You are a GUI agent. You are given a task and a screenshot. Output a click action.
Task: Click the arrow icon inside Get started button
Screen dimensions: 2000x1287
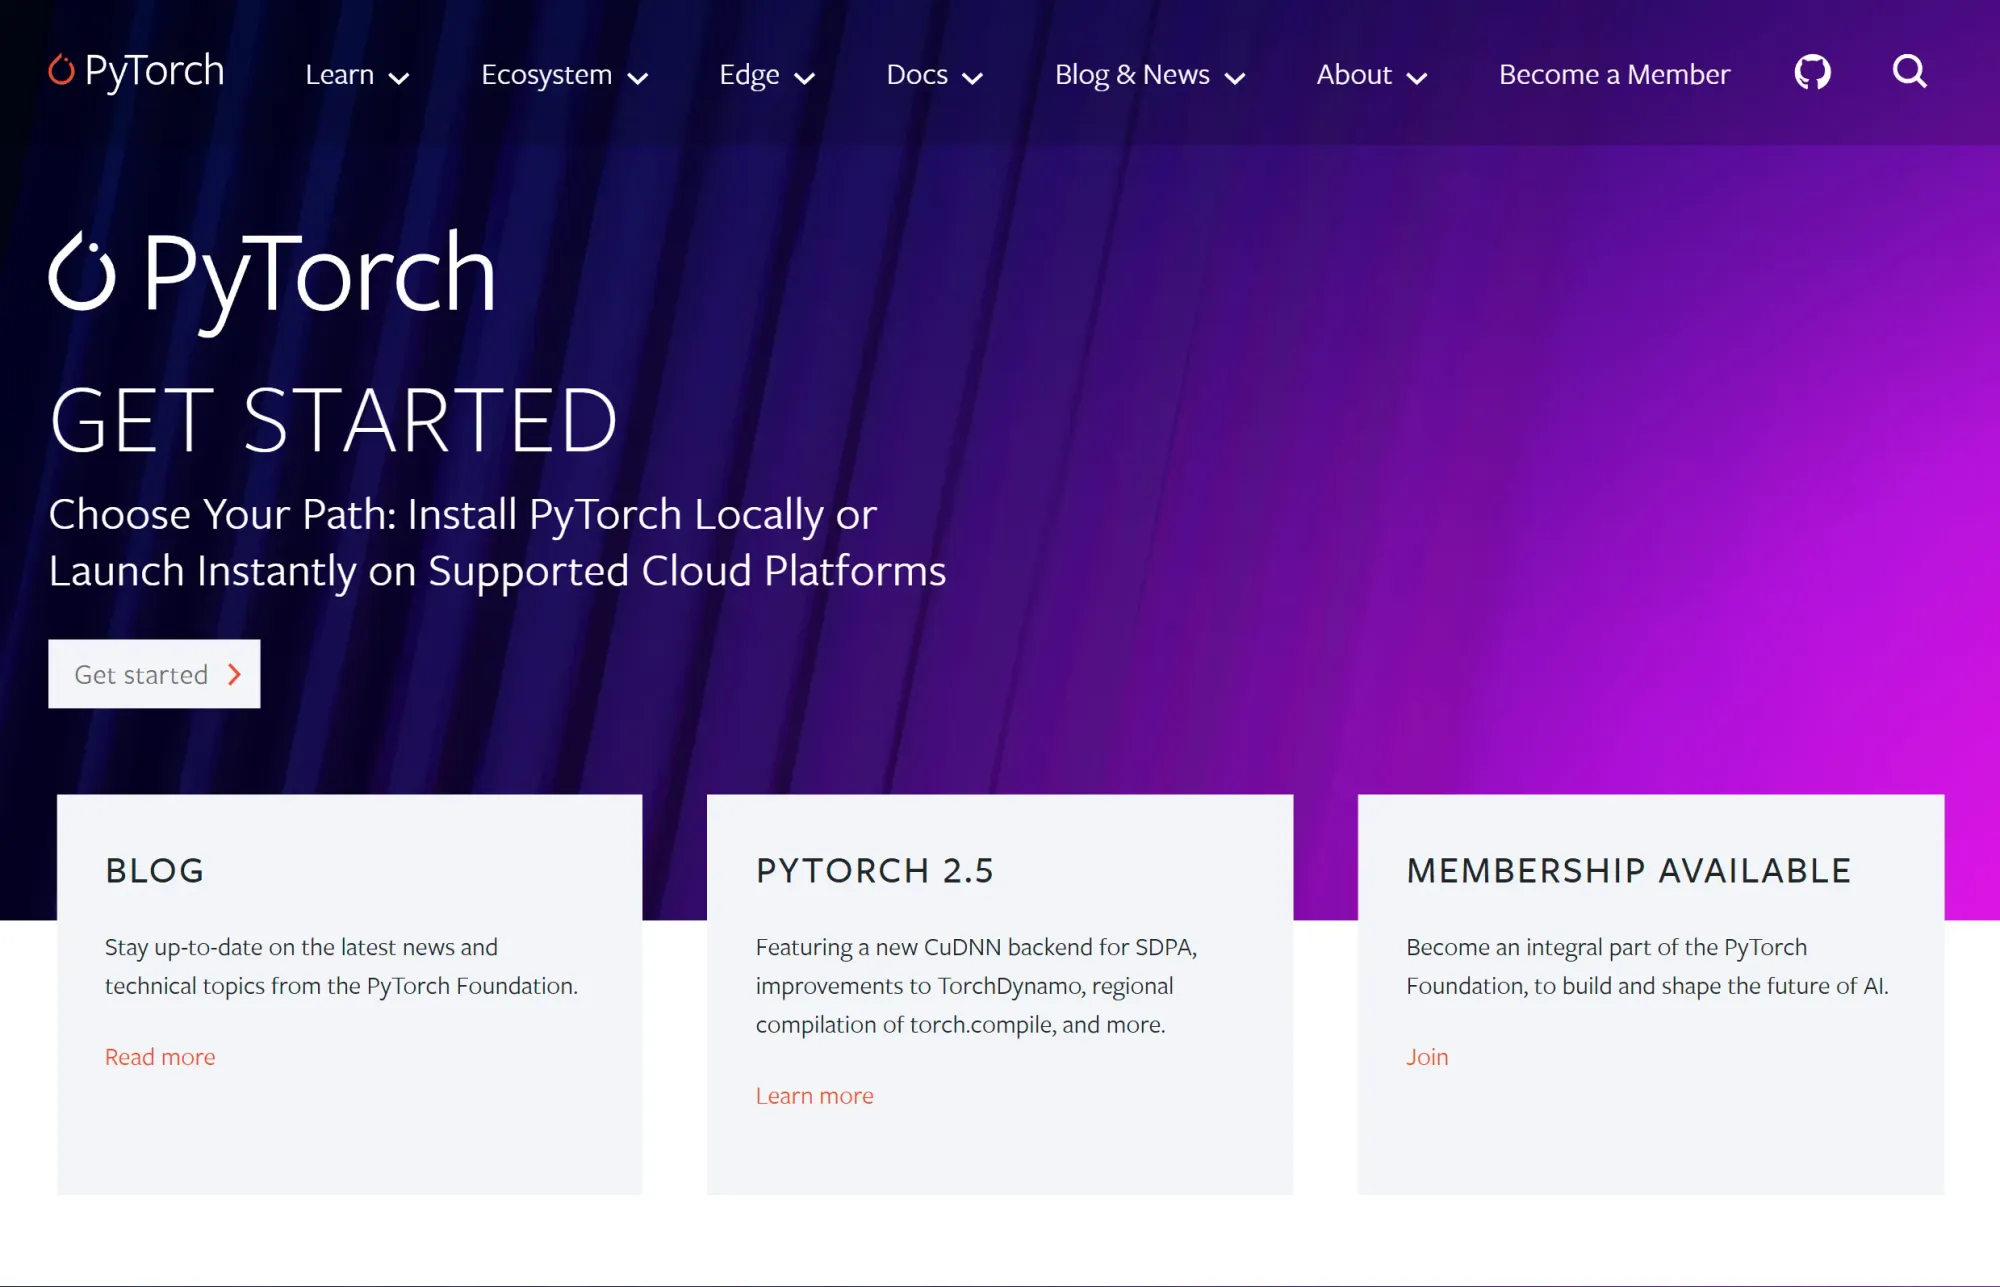click(234, 674)
